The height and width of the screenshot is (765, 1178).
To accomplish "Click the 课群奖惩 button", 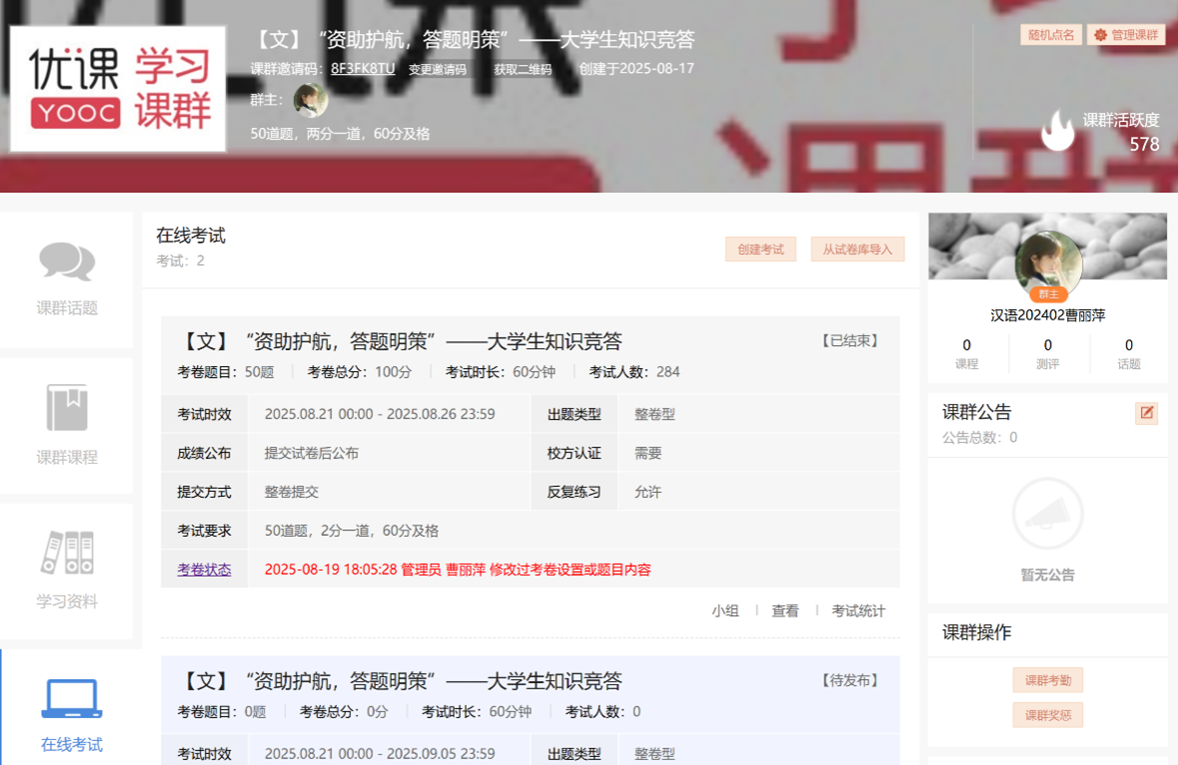I will pyautogui.click(x=1047, y=715).
